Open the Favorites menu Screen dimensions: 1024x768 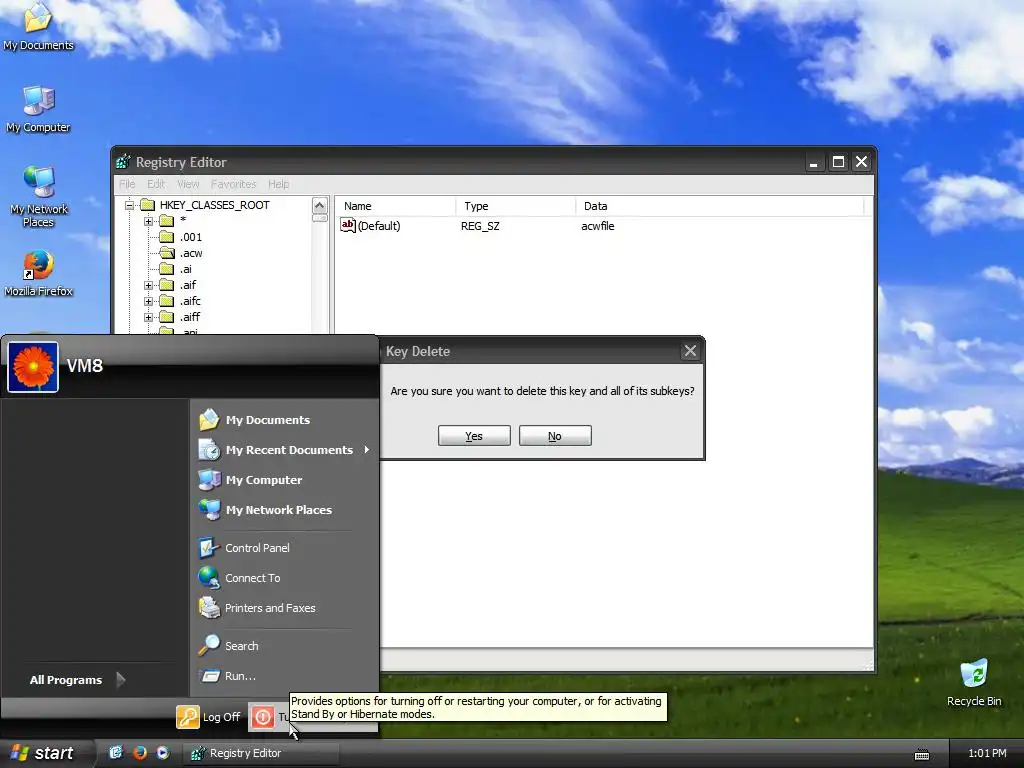pos(233,184)
